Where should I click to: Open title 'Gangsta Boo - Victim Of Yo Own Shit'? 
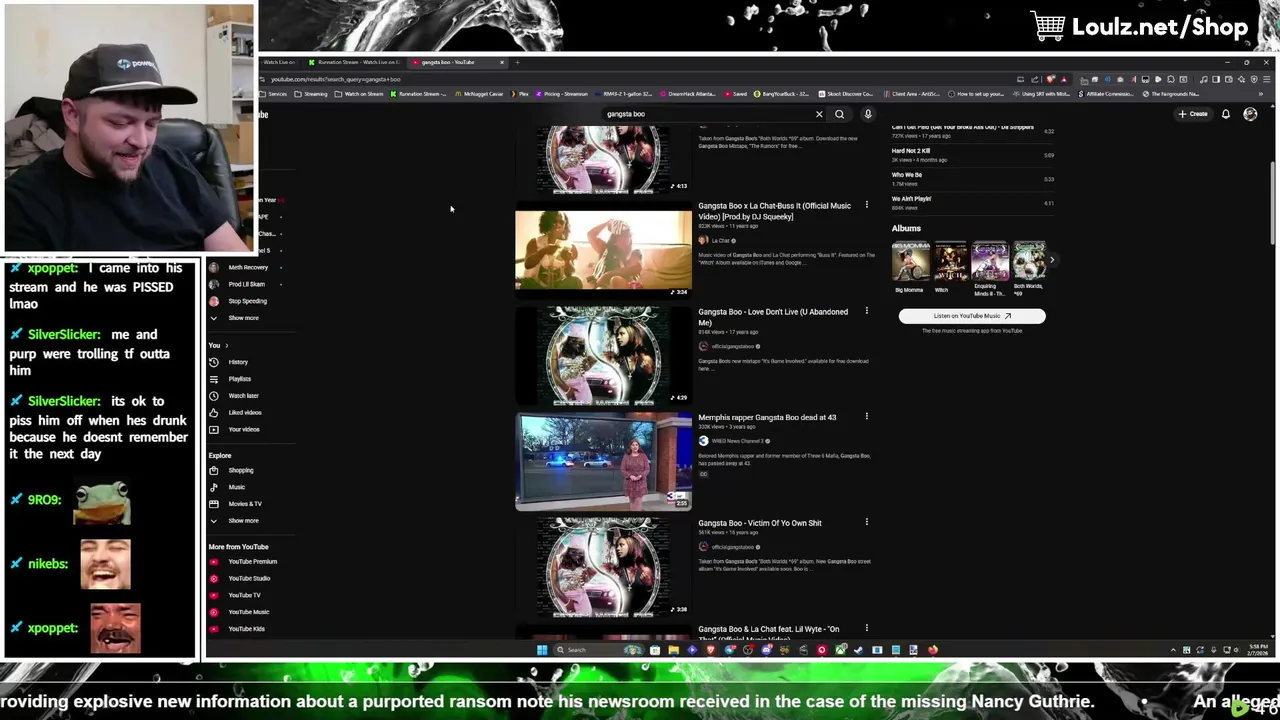[760, 523]
